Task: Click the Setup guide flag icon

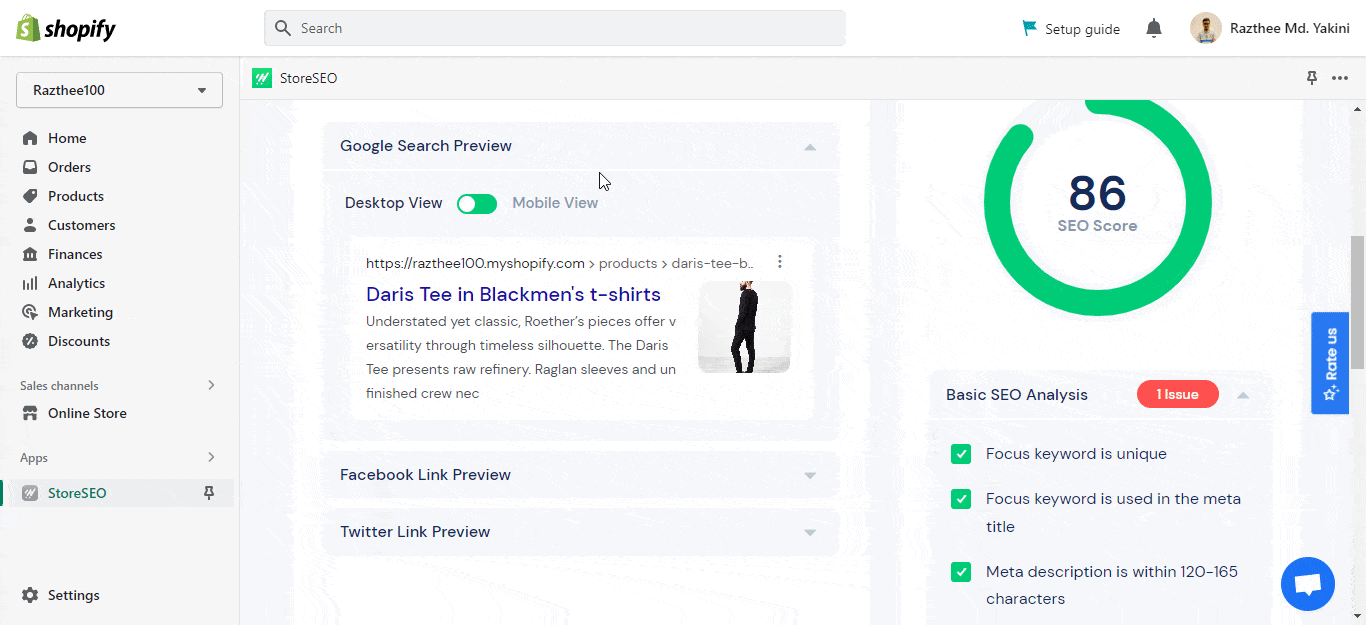Action: click(x=1029, y=28)
